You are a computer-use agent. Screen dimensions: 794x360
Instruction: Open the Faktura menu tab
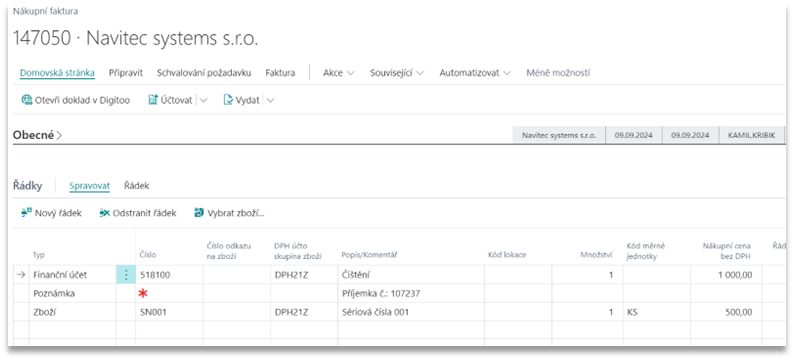click(280, 73)
